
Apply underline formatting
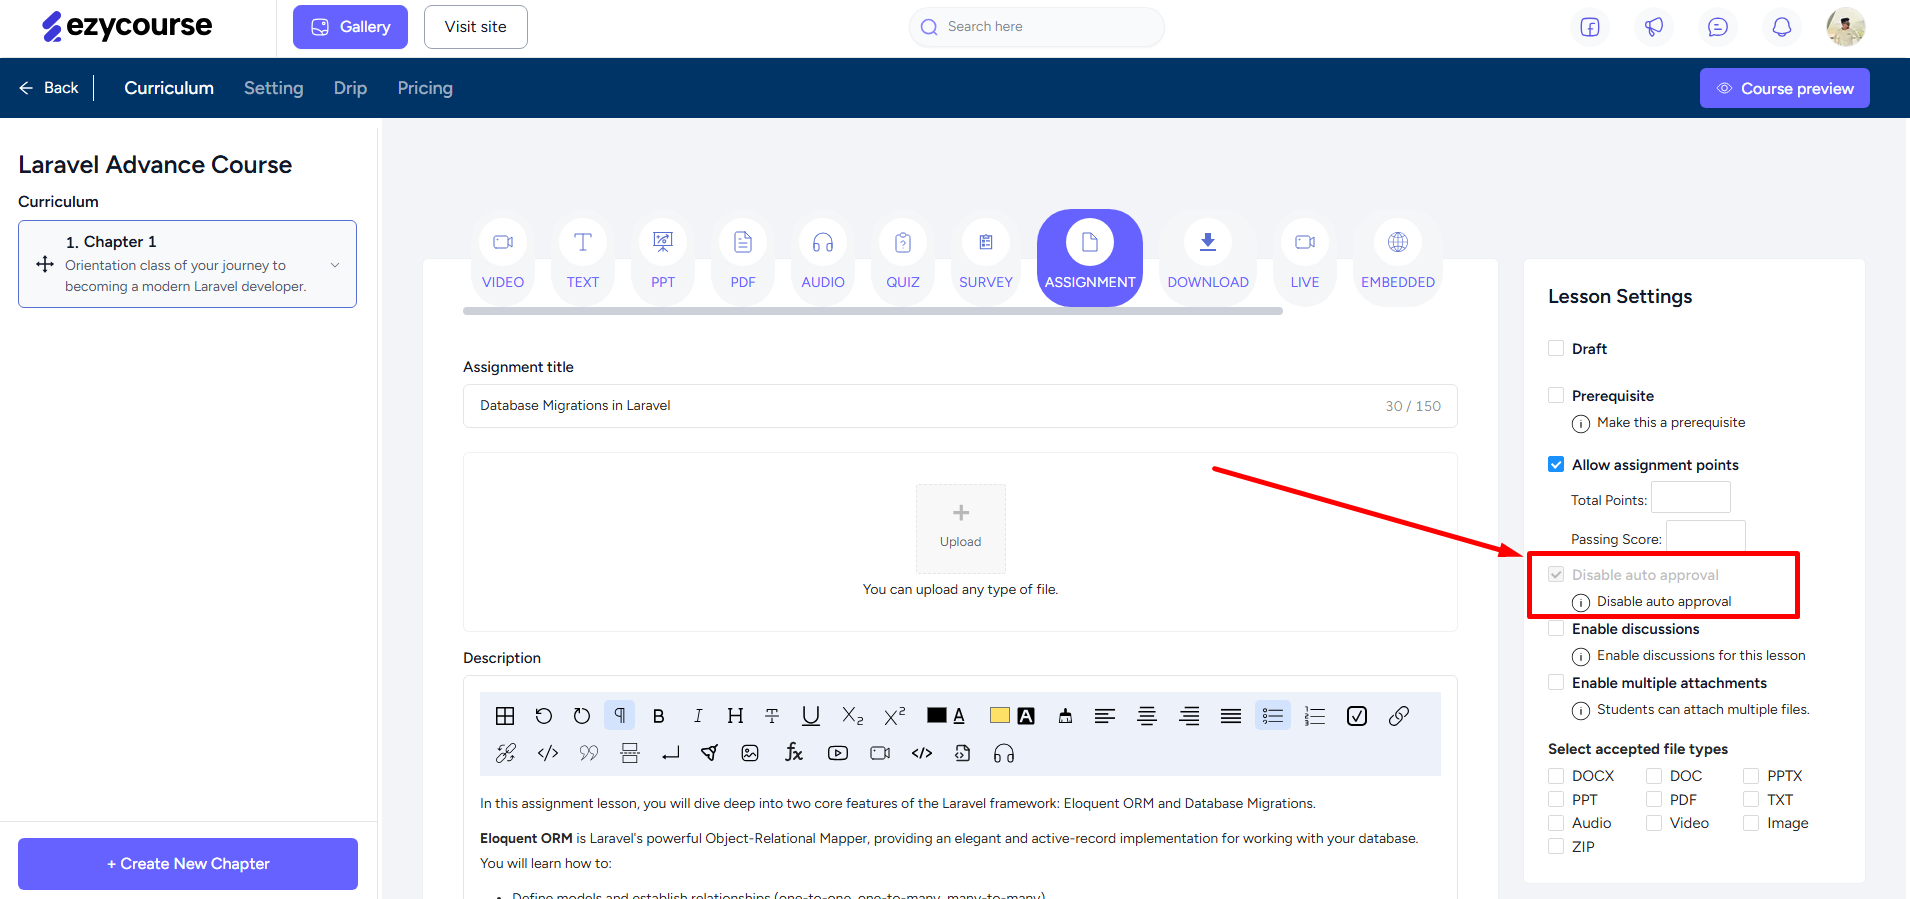[x=811, y=716]
